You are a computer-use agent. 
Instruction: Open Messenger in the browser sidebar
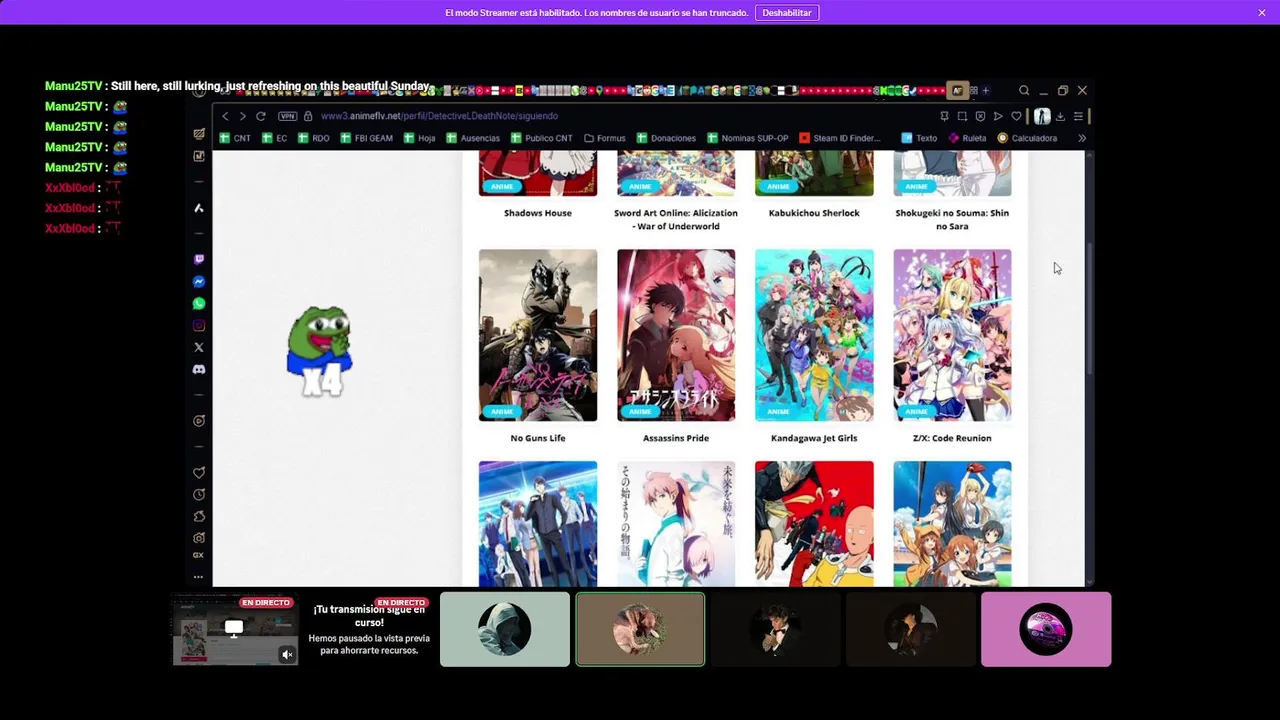point(199,282)
